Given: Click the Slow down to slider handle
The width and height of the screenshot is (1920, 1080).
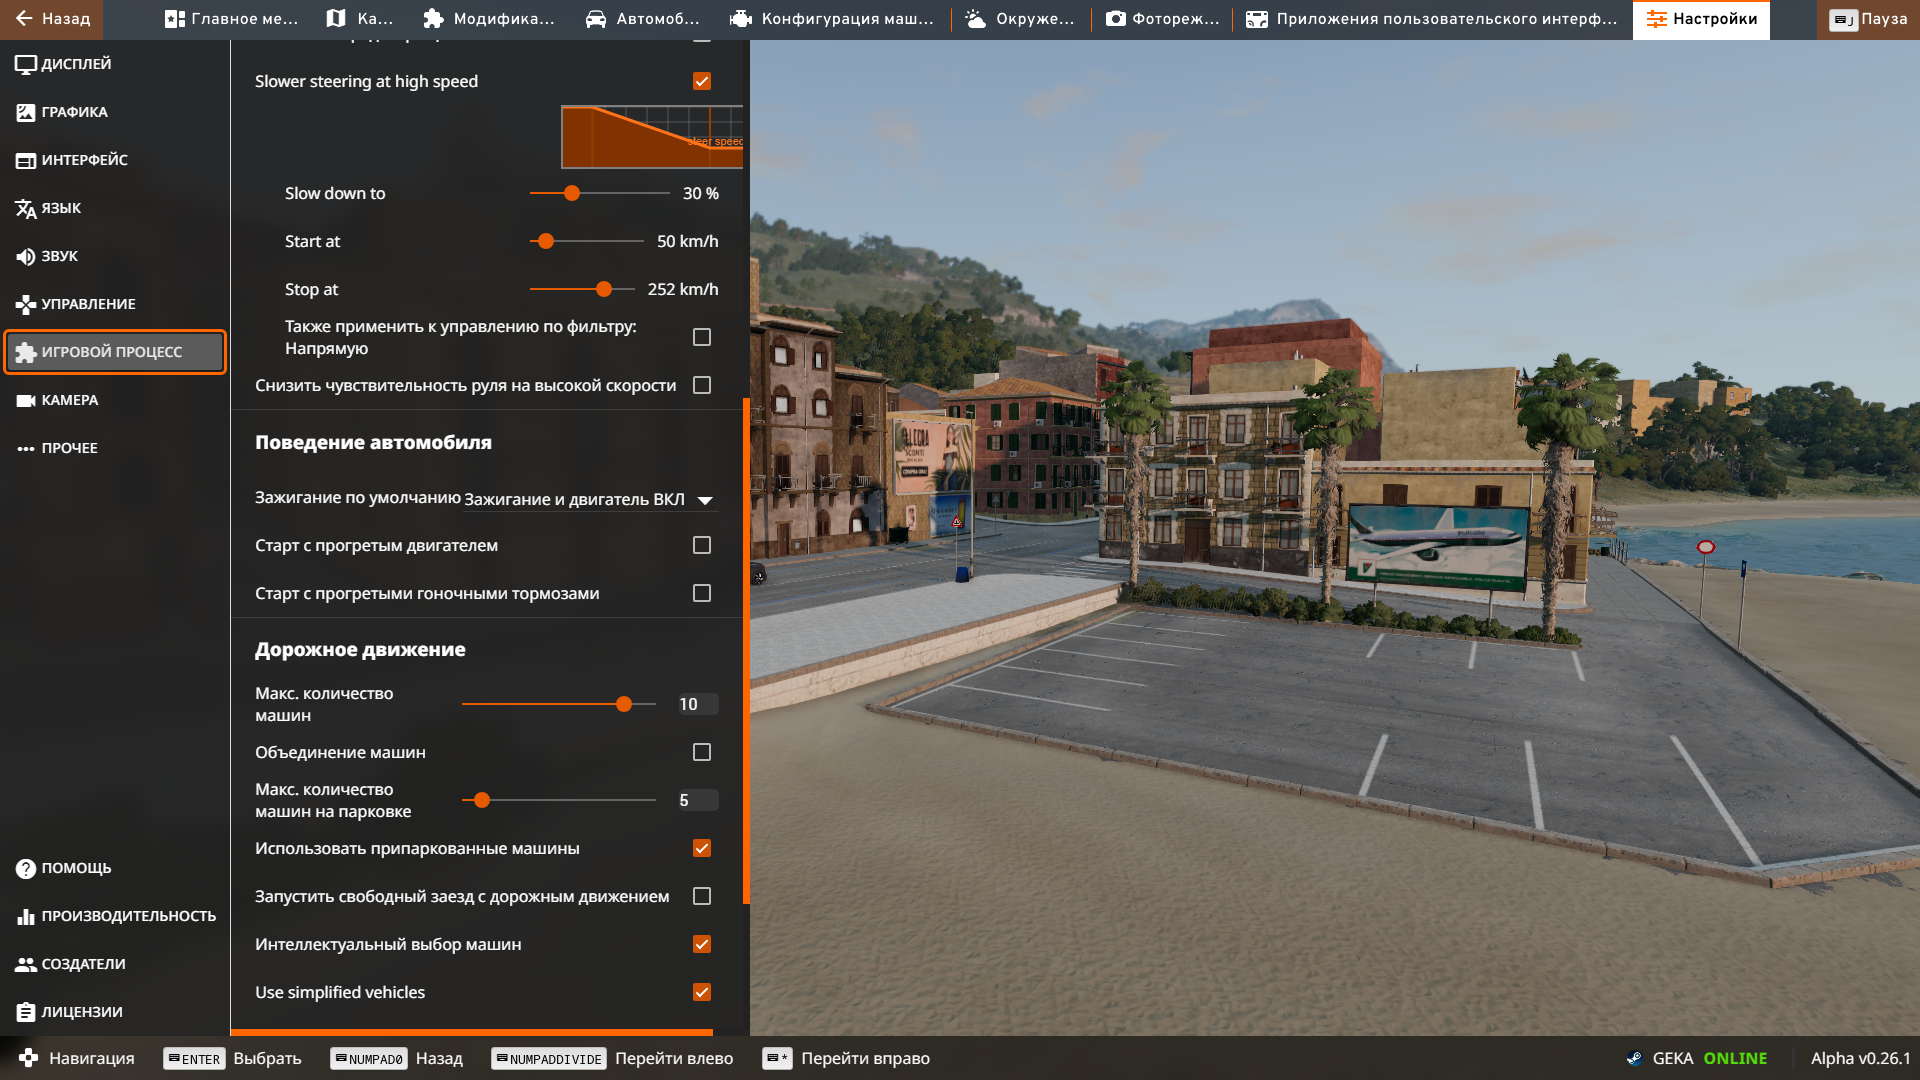Looking at the screenshot, I should coord(572,193).
